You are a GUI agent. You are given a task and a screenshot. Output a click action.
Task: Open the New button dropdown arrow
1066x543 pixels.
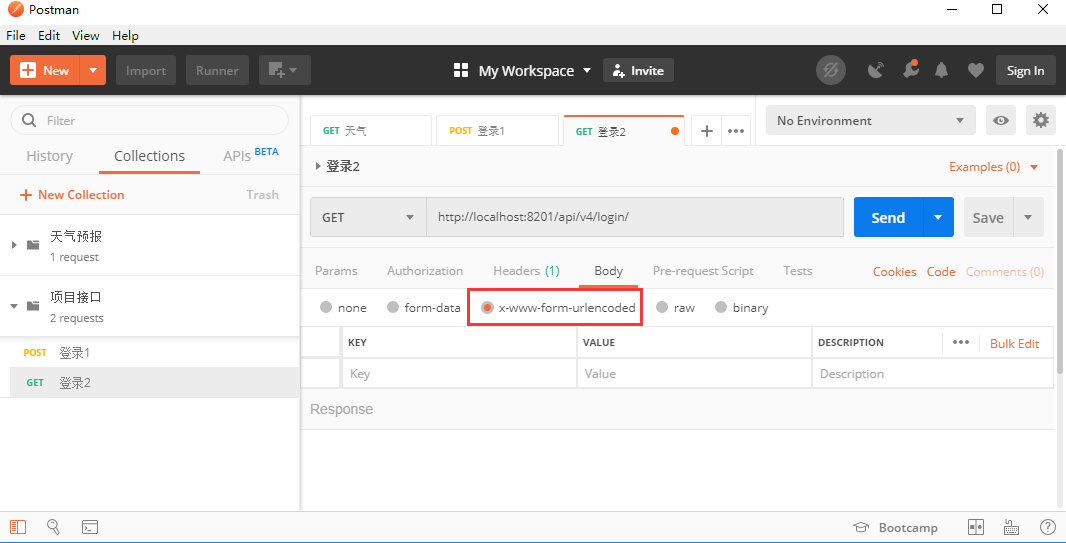[93, 70]
